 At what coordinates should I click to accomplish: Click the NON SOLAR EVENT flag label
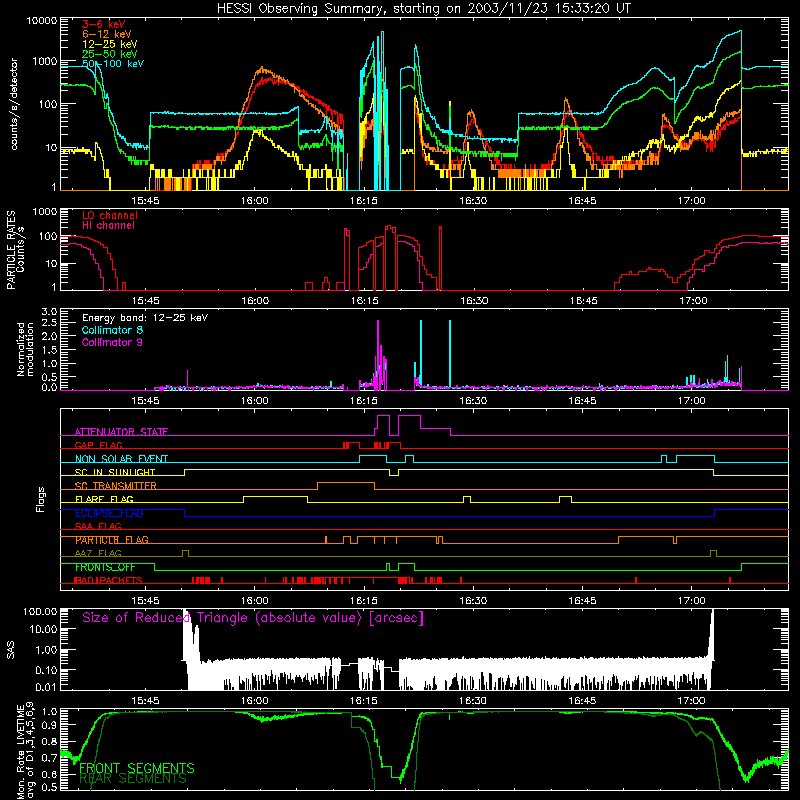pos(121,459)
